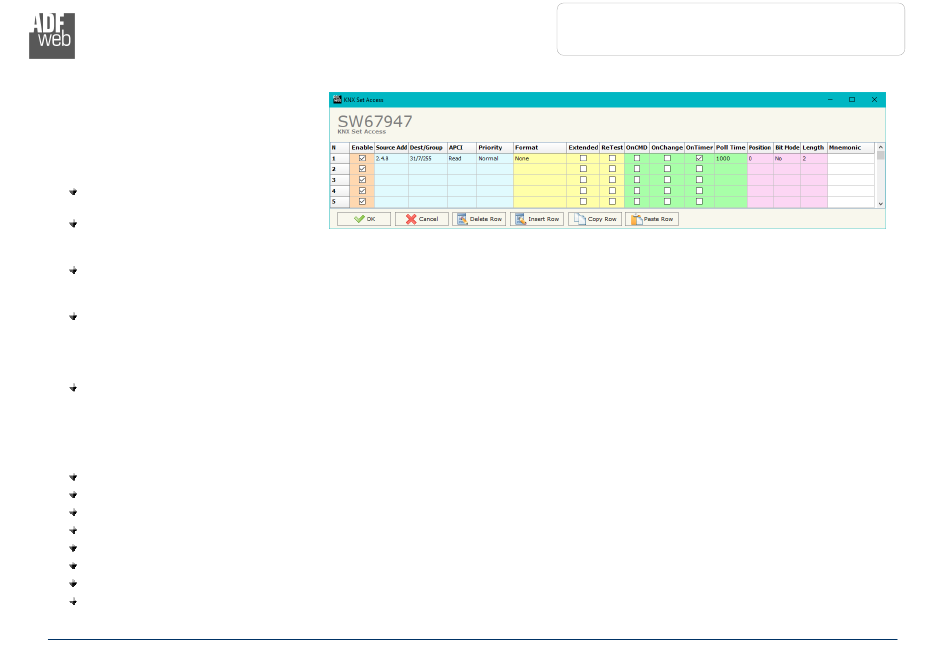The image size is (950, 659).
Task: Click the Bit Mode column header
Action: click(787, 148)
